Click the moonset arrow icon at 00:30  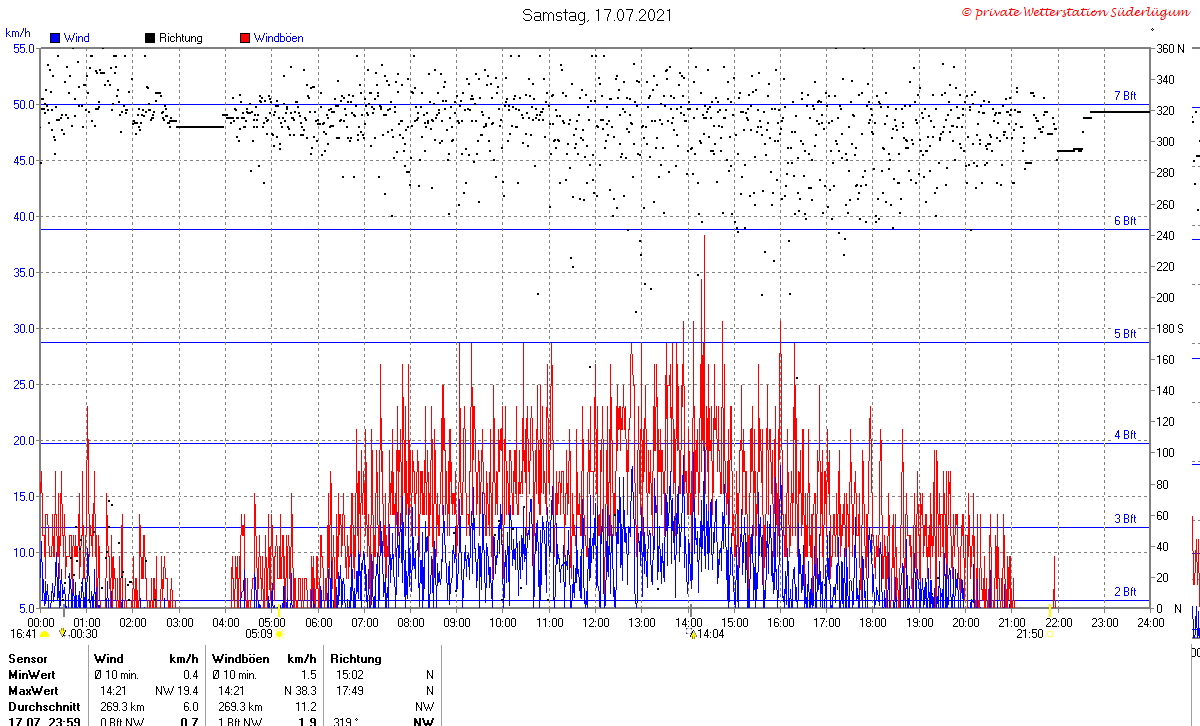62,633
